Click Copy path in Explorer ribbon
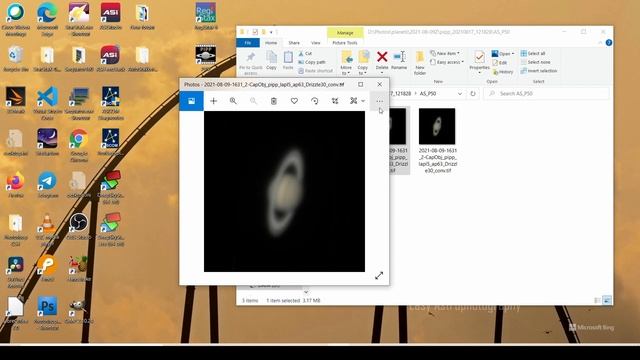The image size is (640, 360). click(311, 62)
